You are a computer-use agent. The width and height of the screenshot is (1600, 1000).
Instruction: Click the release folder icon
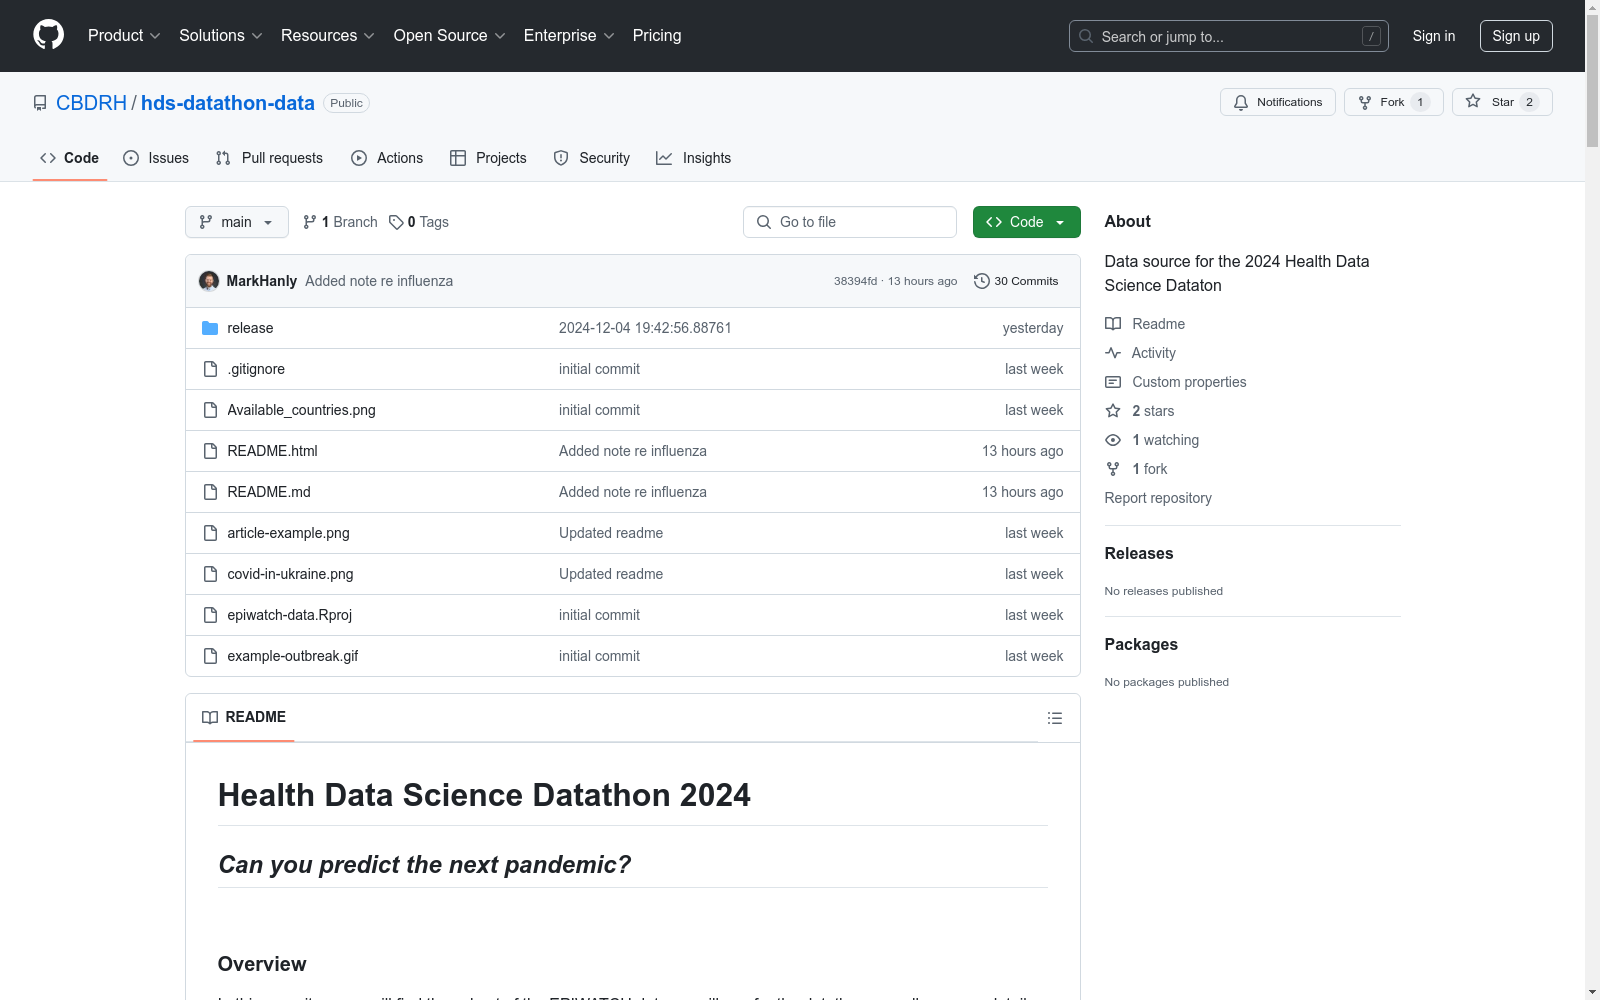[210, 328]
